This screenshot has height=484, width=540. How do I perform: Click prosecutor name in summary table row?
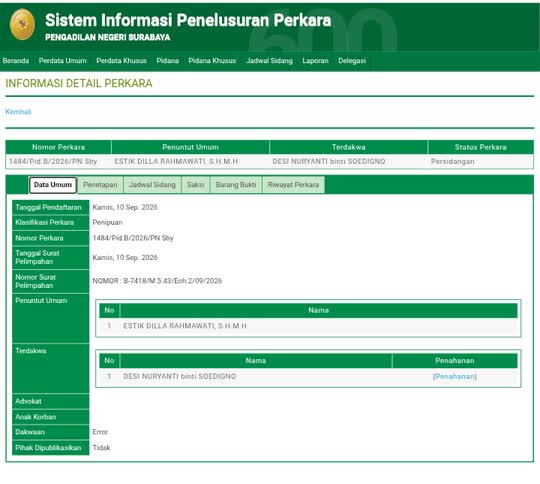pyautogui.click(x=176, y=162)
